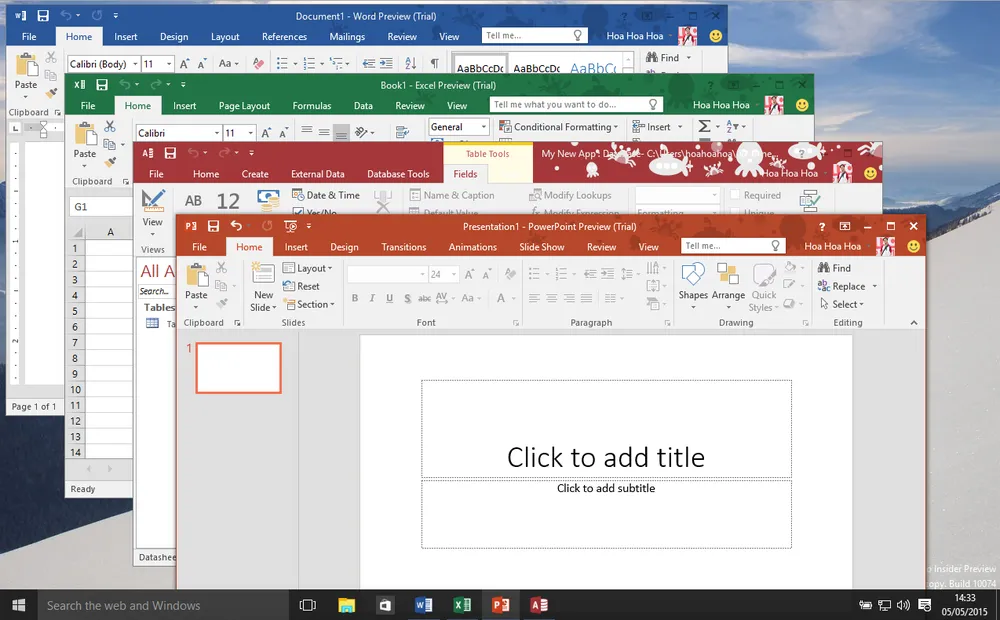Screen dimensions: 1000x620
Task: Tick the Required checkbox in Access
Action: point(736,196)
